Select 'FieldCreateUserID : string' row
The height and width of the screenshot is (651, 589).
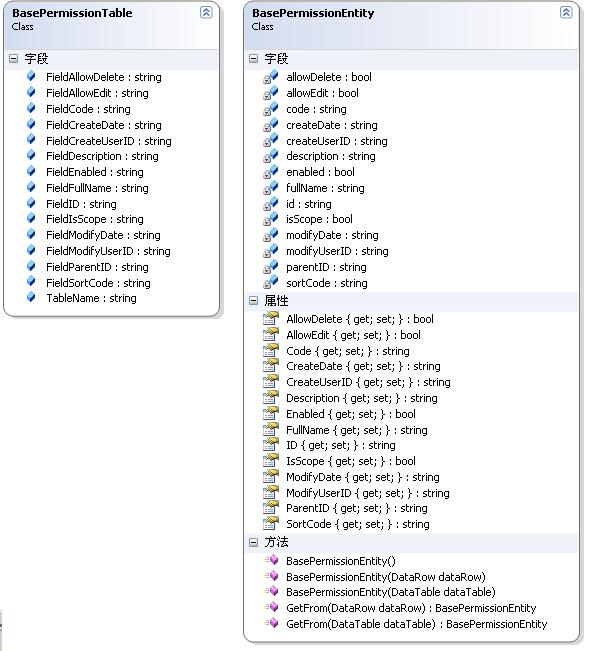tap(109, 141)
